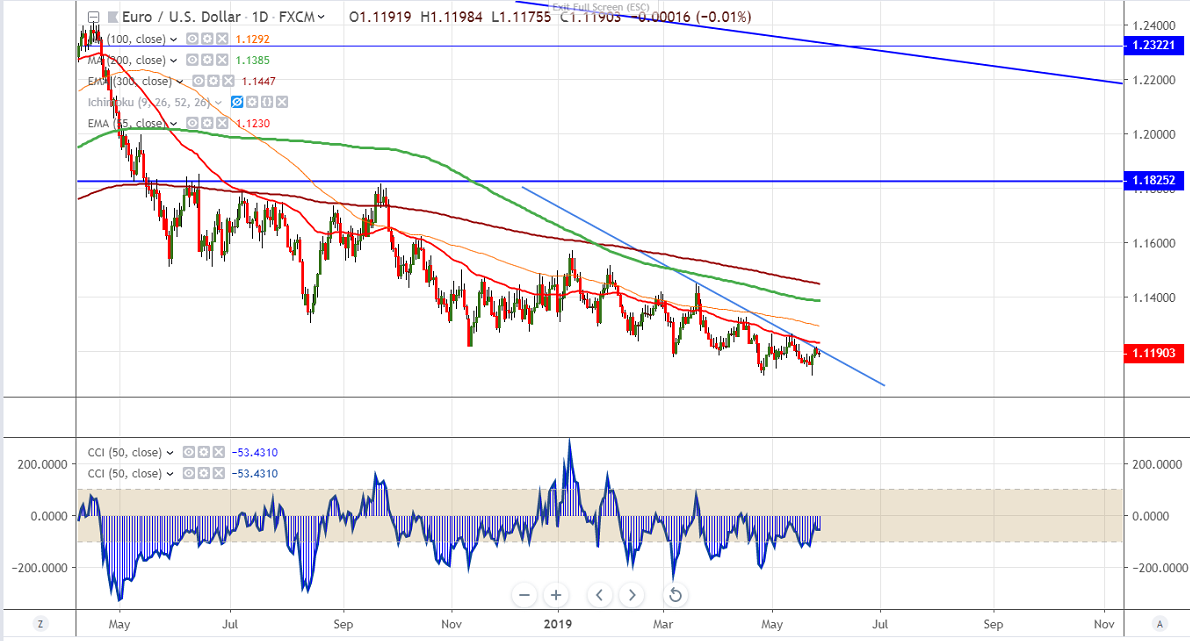Expand the Ichimoku options chevron
1190x641 pixels.
219,102
